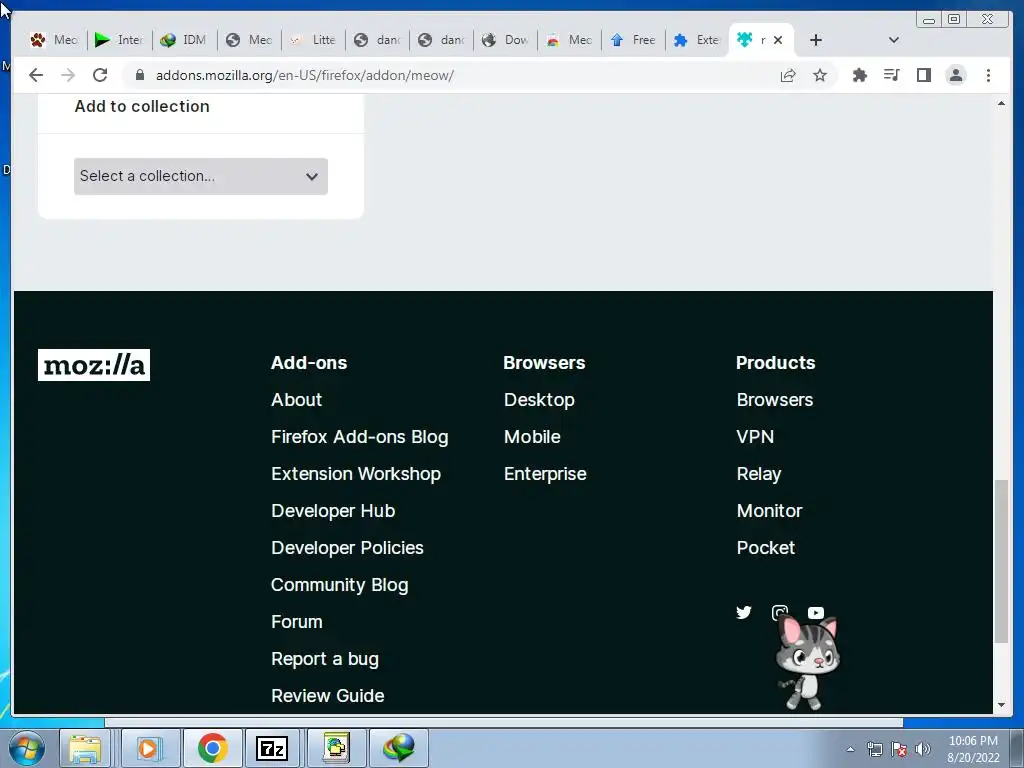View site info via the lock icon

coord(139,75)
